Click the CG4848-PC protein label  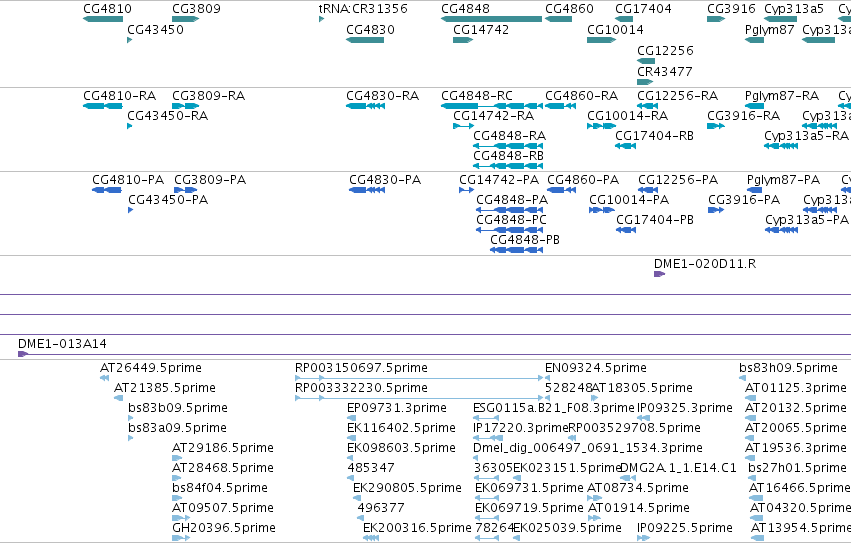511,220
